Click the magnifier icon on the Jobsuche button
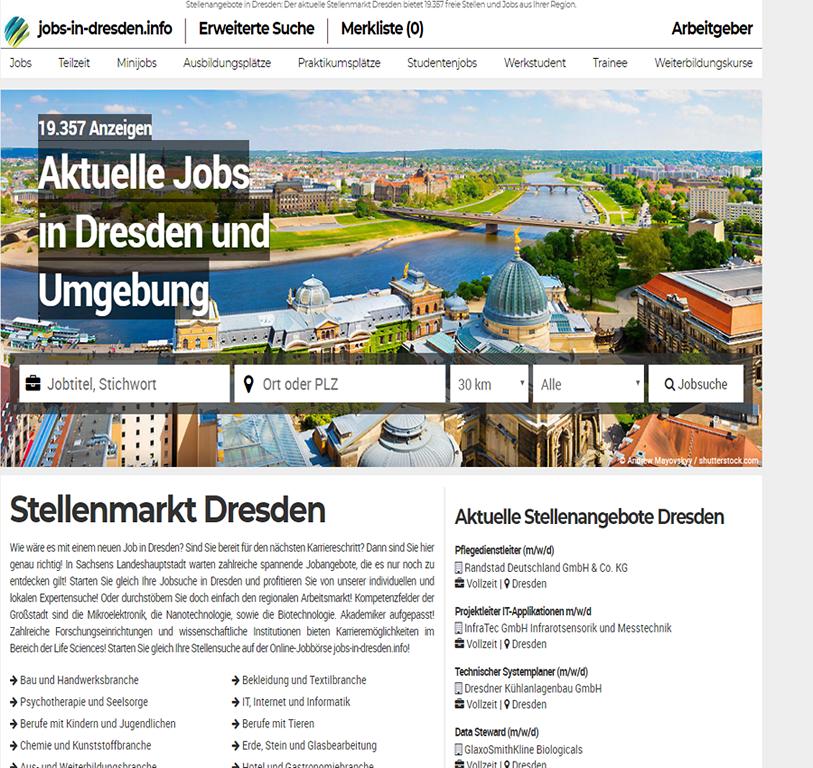 point(670,383)
